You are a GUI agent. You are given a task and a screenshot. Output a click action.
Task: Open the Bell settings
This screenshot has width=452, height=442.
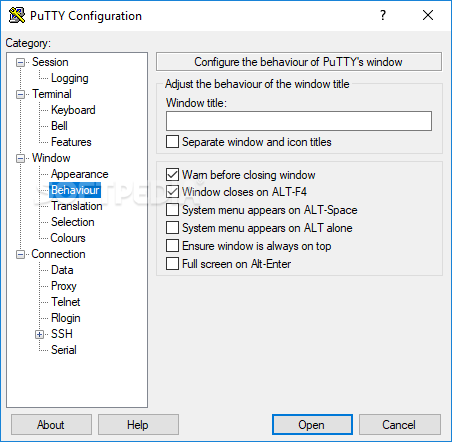point(59,126)
